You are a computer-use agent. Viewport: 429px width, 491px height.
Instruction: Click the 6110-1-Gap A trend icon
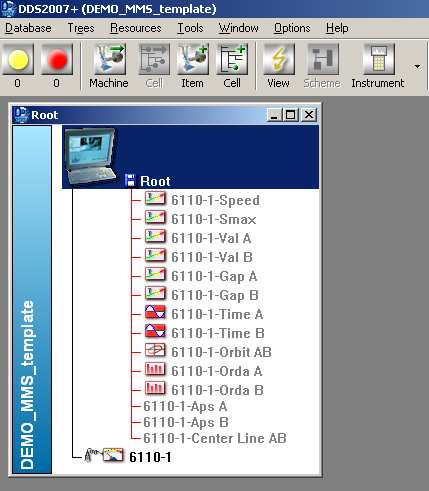coord(155,274)
